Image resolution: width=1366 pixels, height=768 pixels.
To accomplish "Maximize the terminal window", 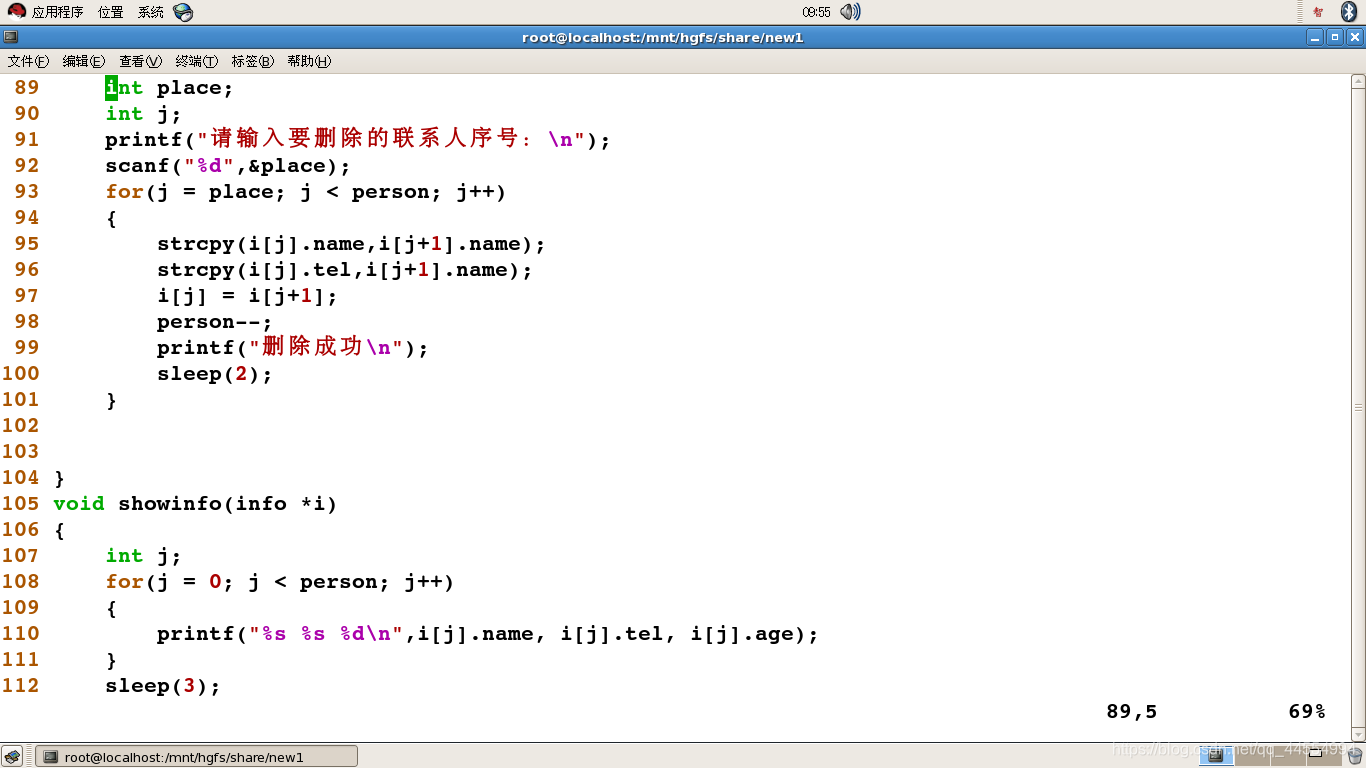I will click(x=1335, y=37).
